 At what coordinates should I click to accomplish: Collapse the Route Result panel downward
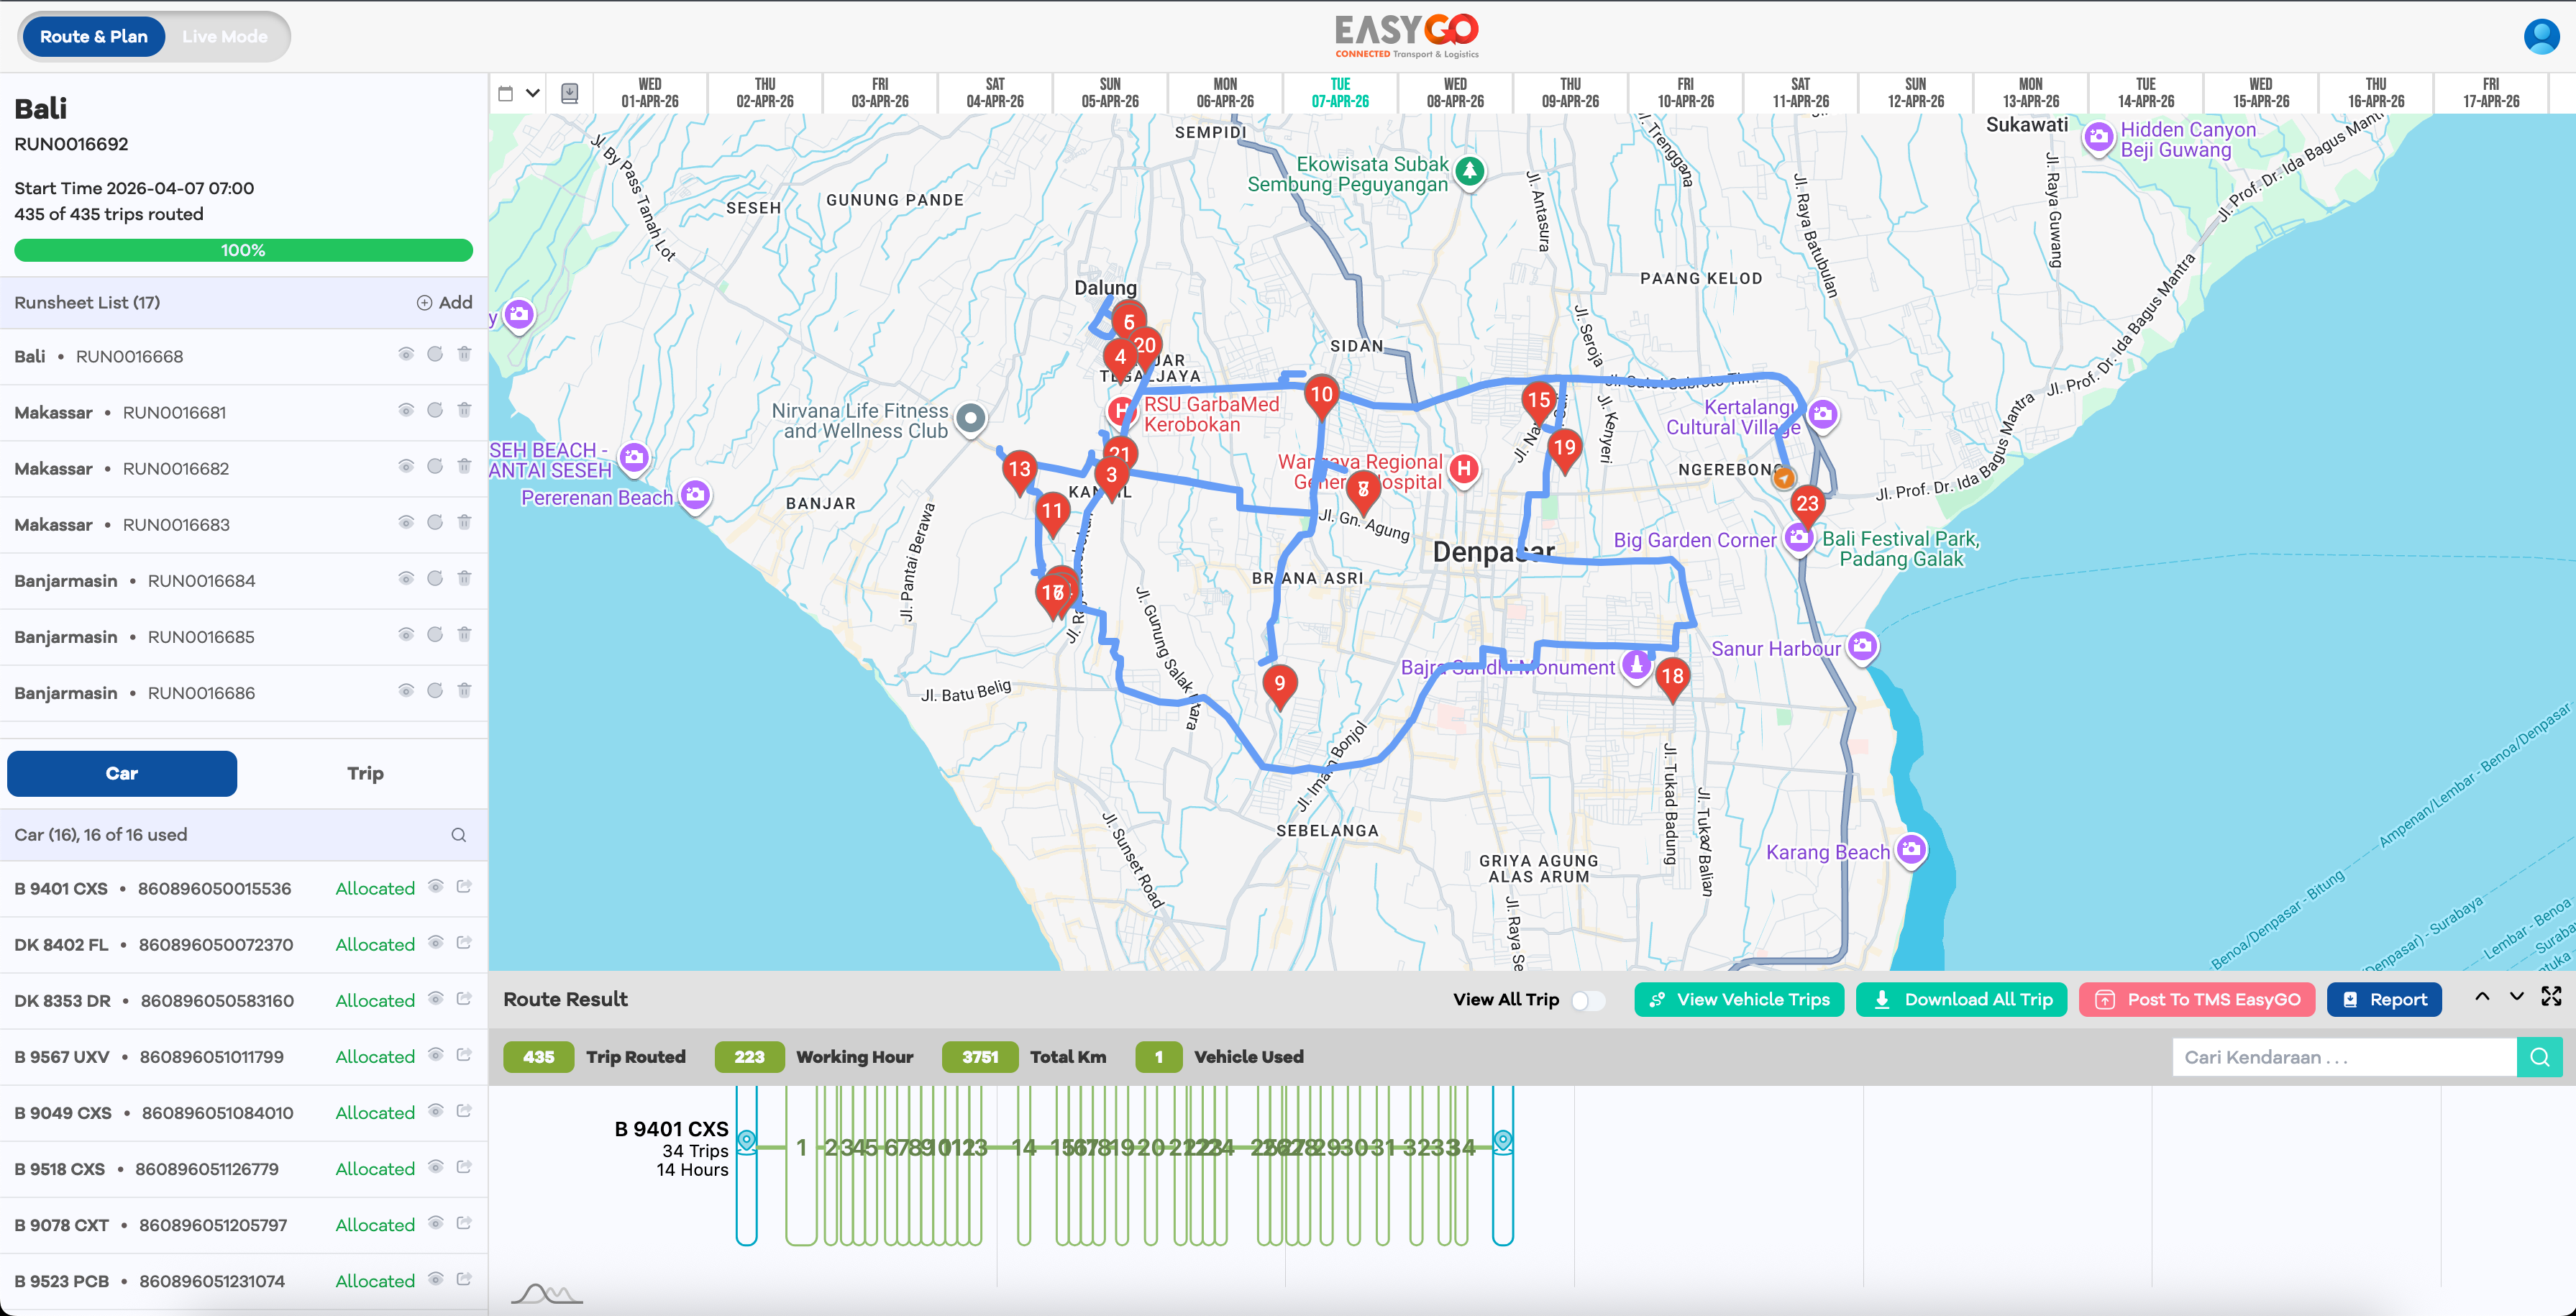tap(2518, 997)
